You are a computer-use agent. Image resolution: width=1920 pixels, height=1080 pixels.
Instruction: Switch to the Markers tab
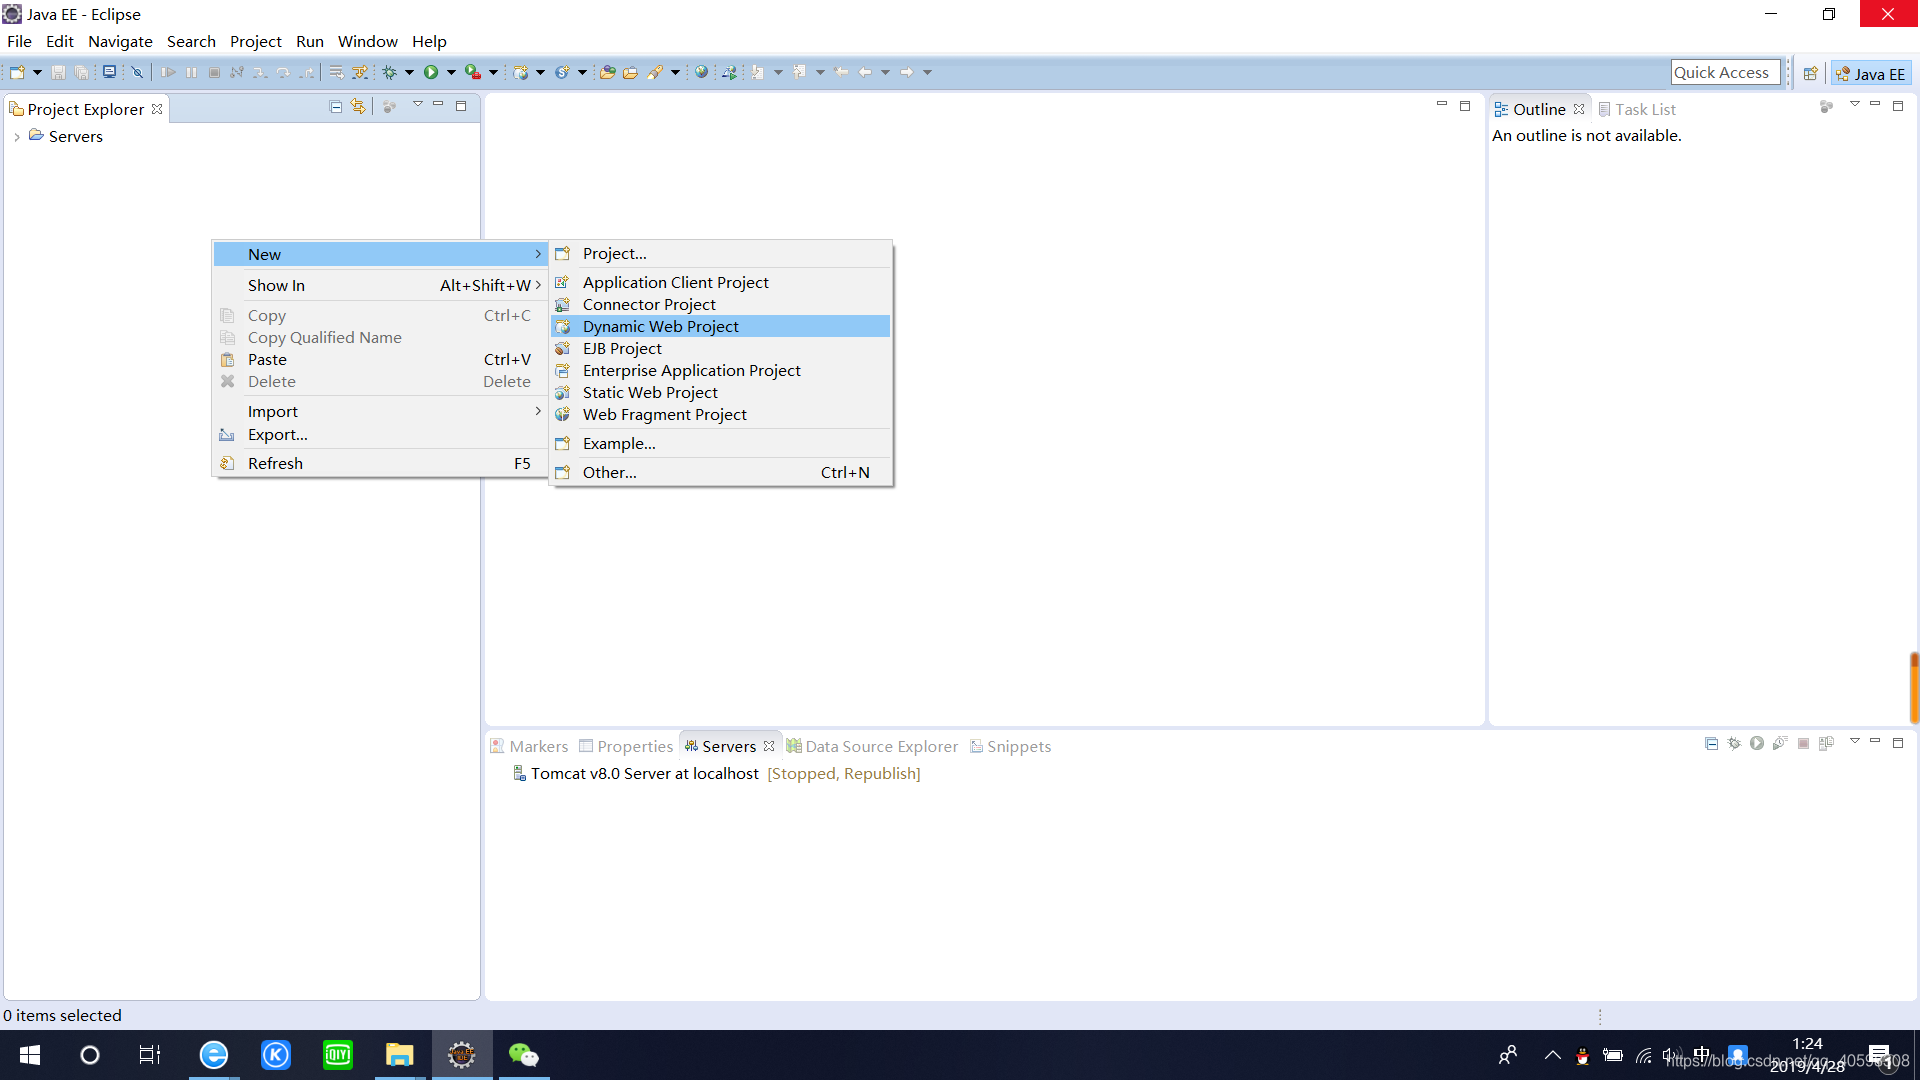tap(529, 746)
